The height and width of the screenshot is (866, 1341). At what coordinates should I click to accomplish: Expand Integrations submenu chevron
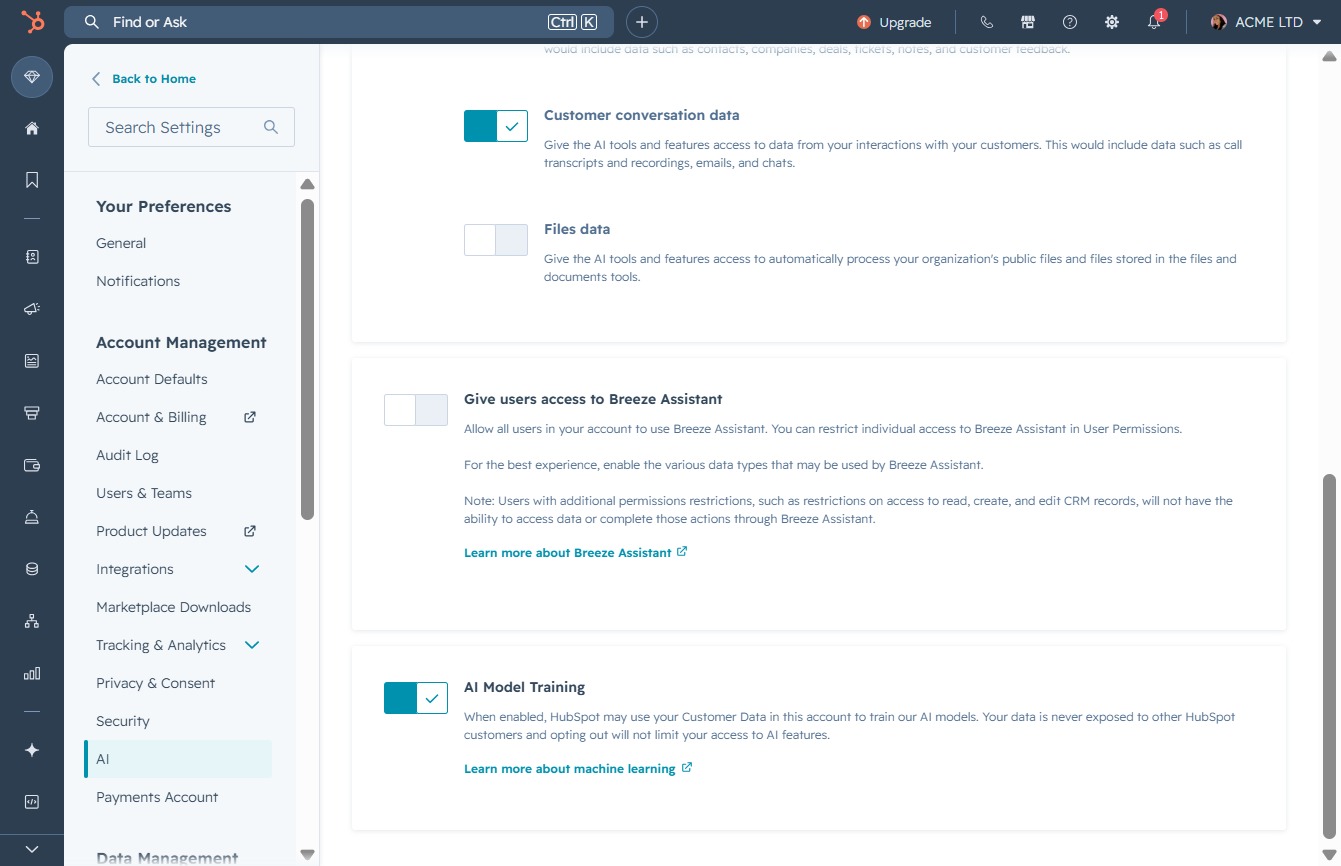coord(252,569)
